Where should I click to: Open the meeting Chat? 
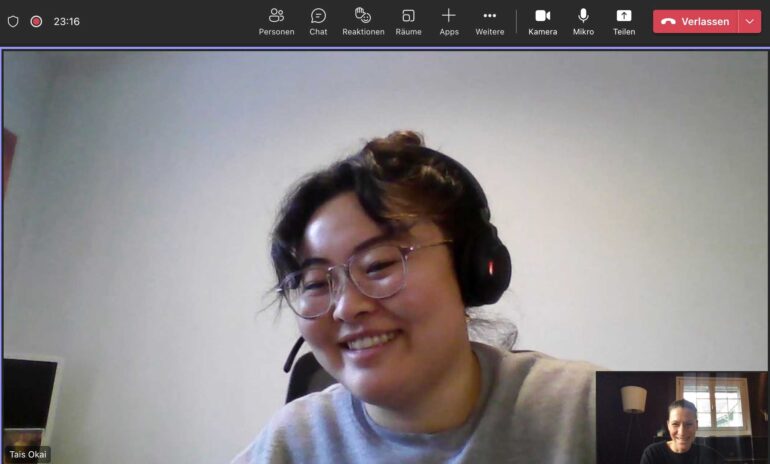pos(318,21)
